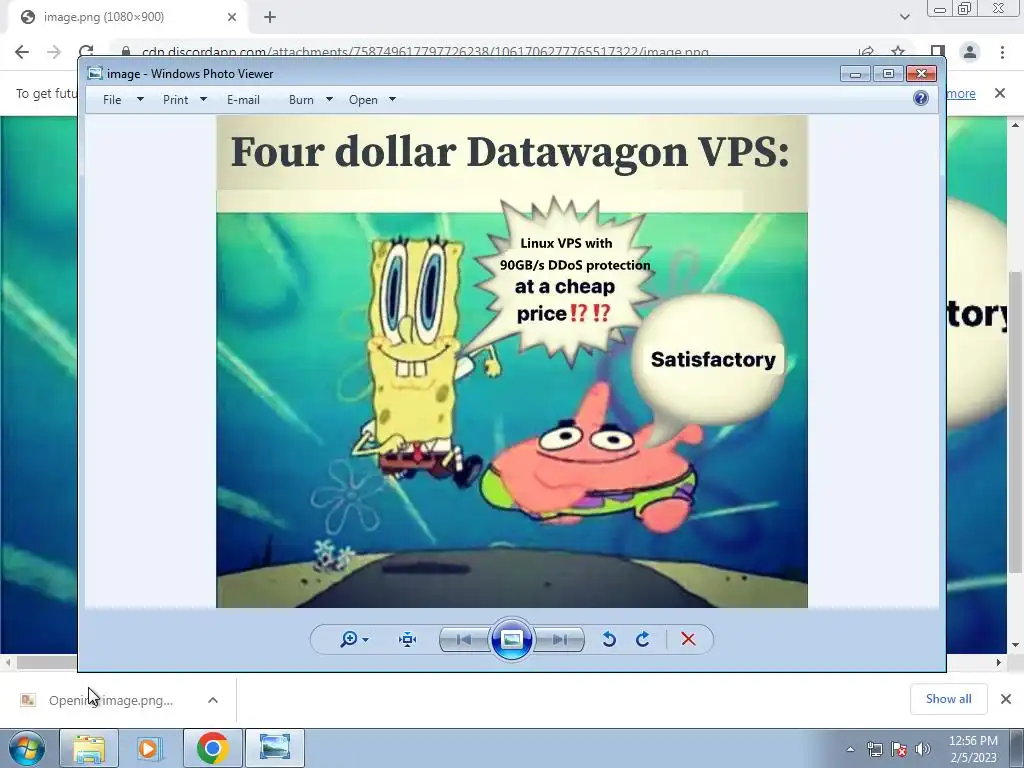Click the volume speaker tray icon
The width and height of the screenshot is (1024, 768).
point(922,749)
